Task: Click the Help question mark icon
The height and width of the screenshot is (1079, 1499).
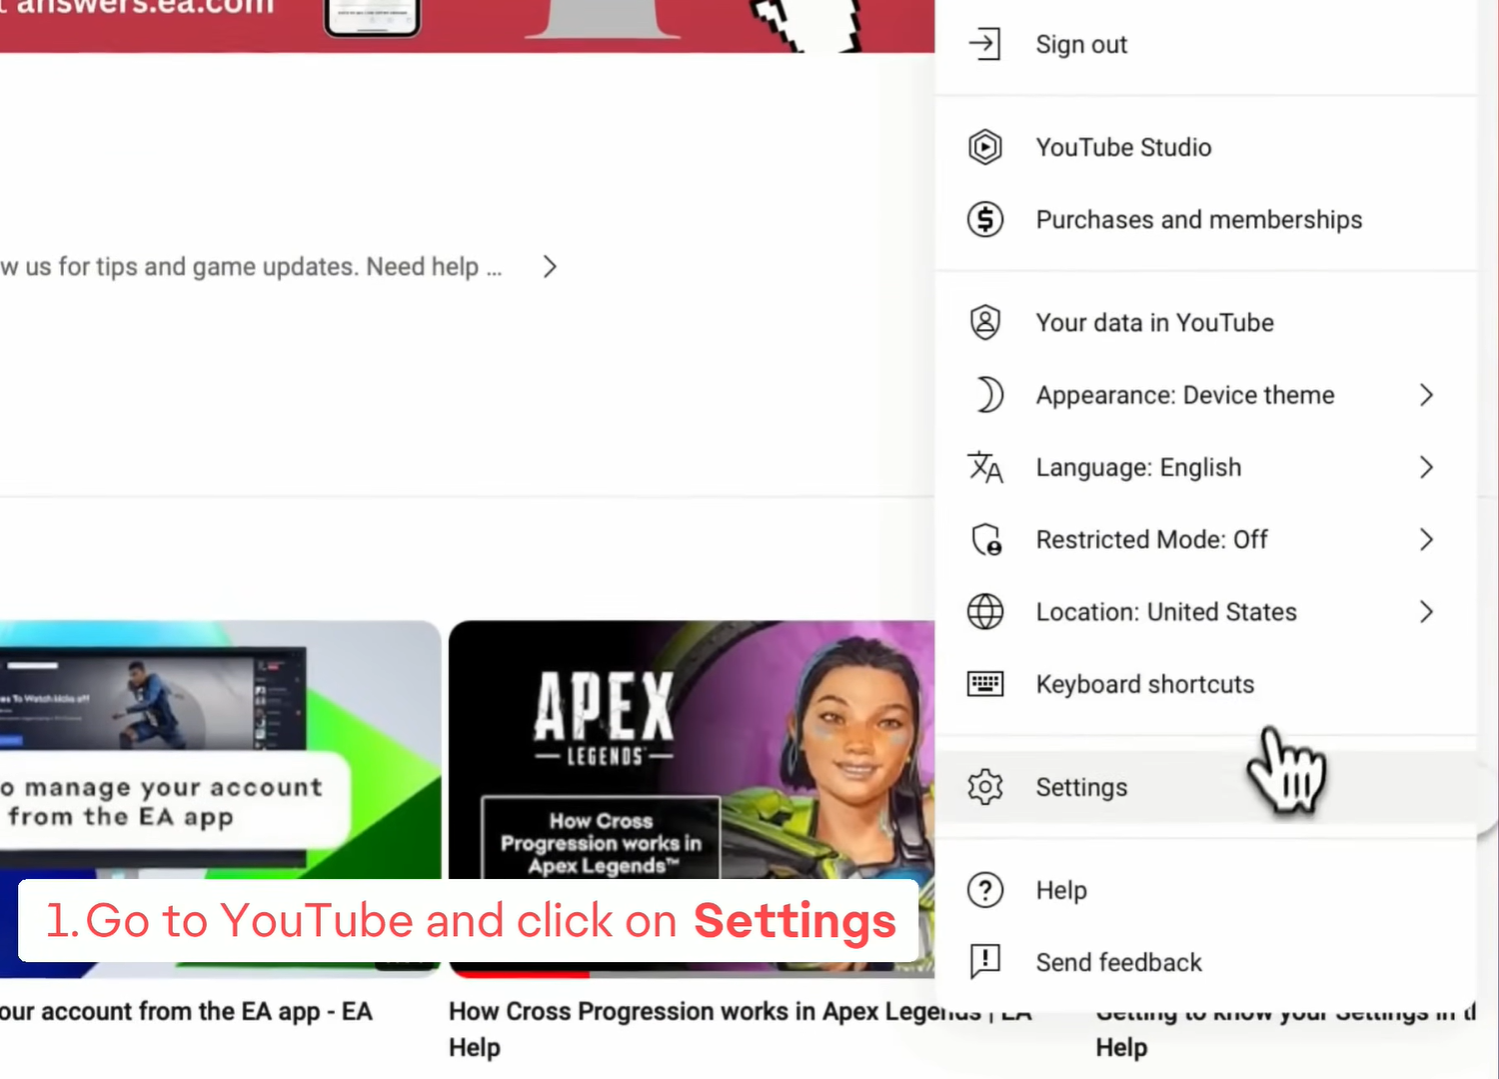Action: (985, 890)
